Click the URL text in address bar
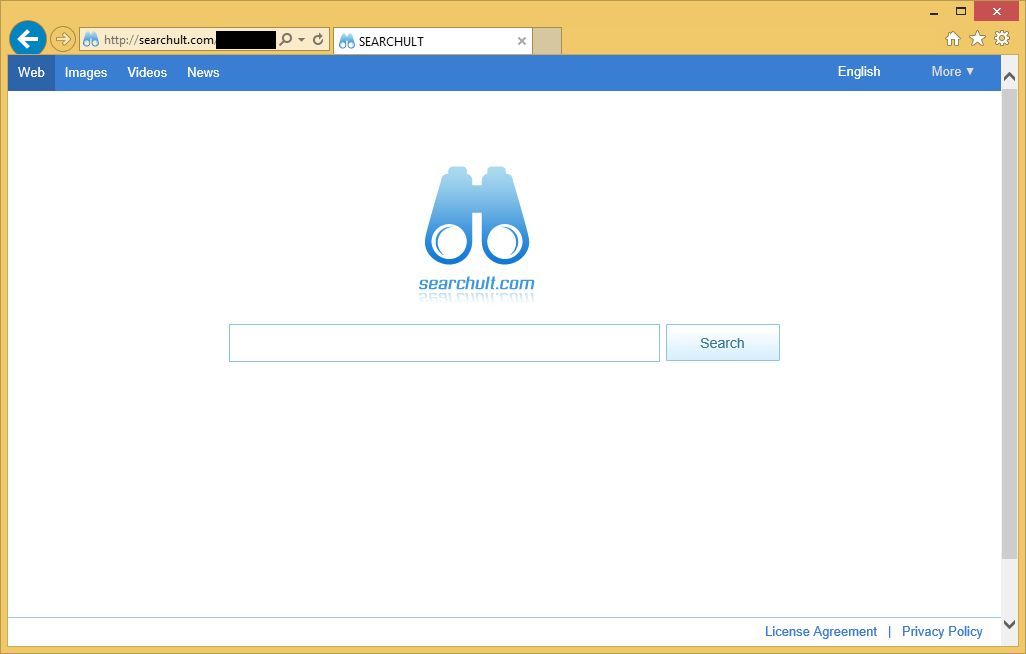 (158, 40)
